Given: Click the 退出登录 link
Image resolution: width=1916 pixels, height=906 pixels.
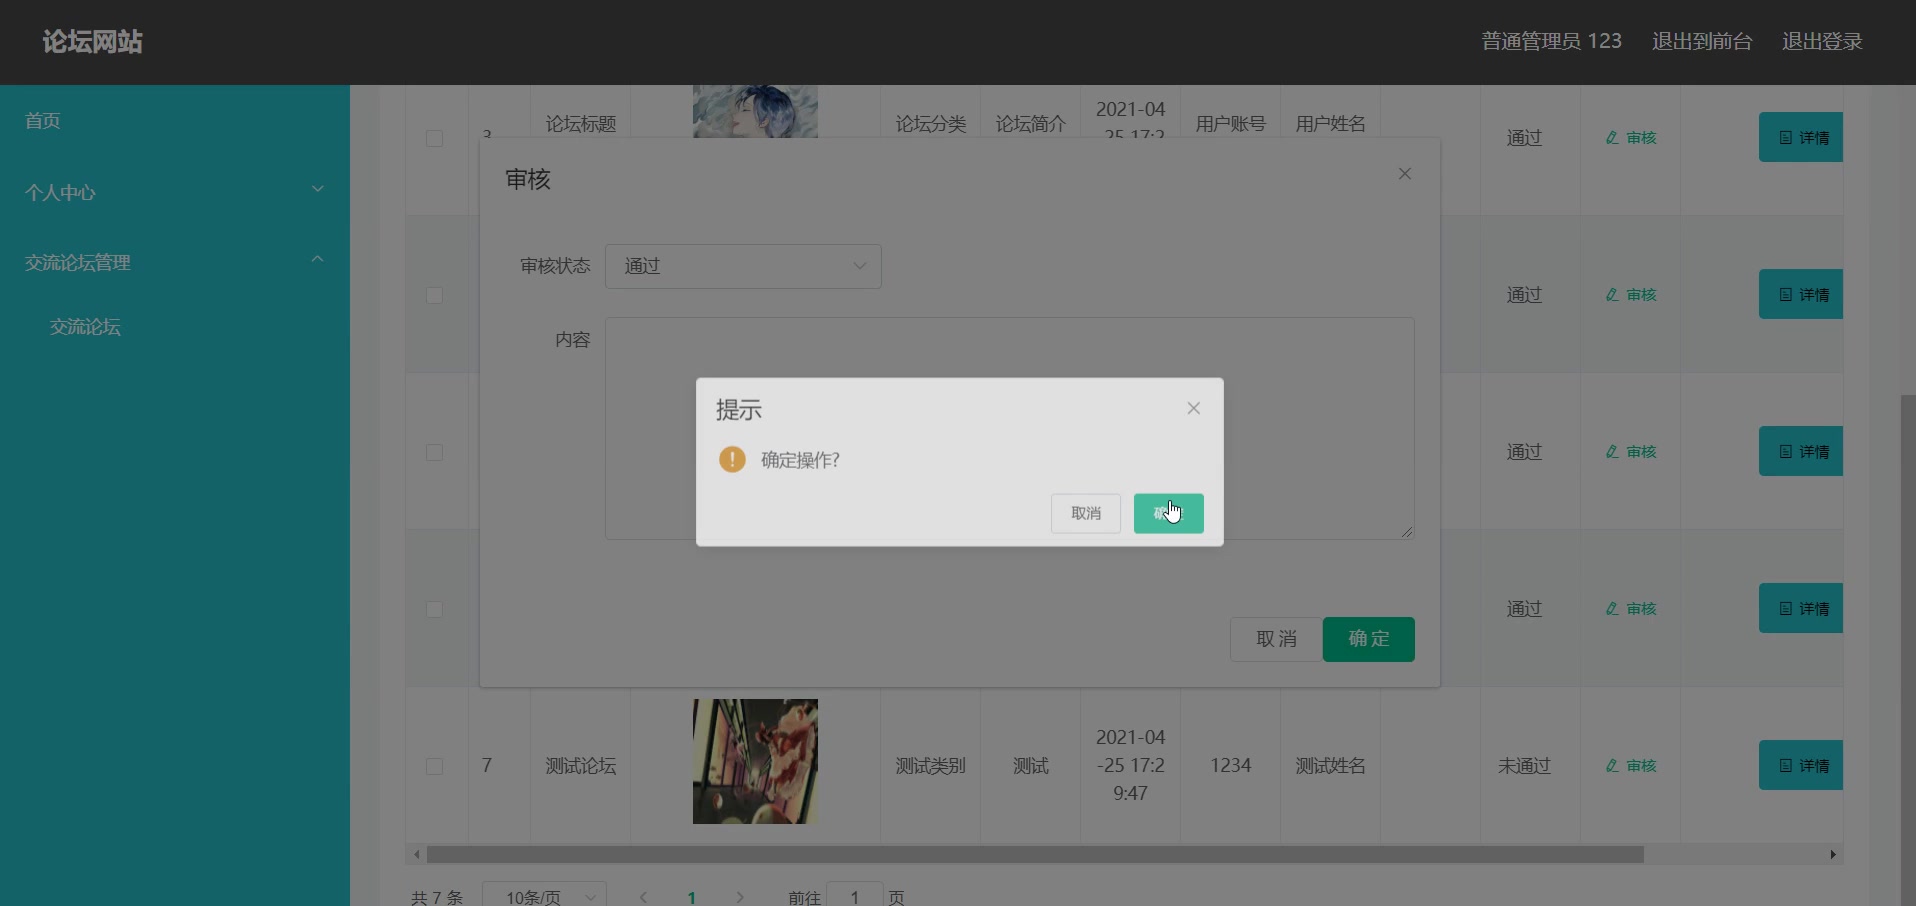Looking at the screenshot, I should coord(1821,41).
